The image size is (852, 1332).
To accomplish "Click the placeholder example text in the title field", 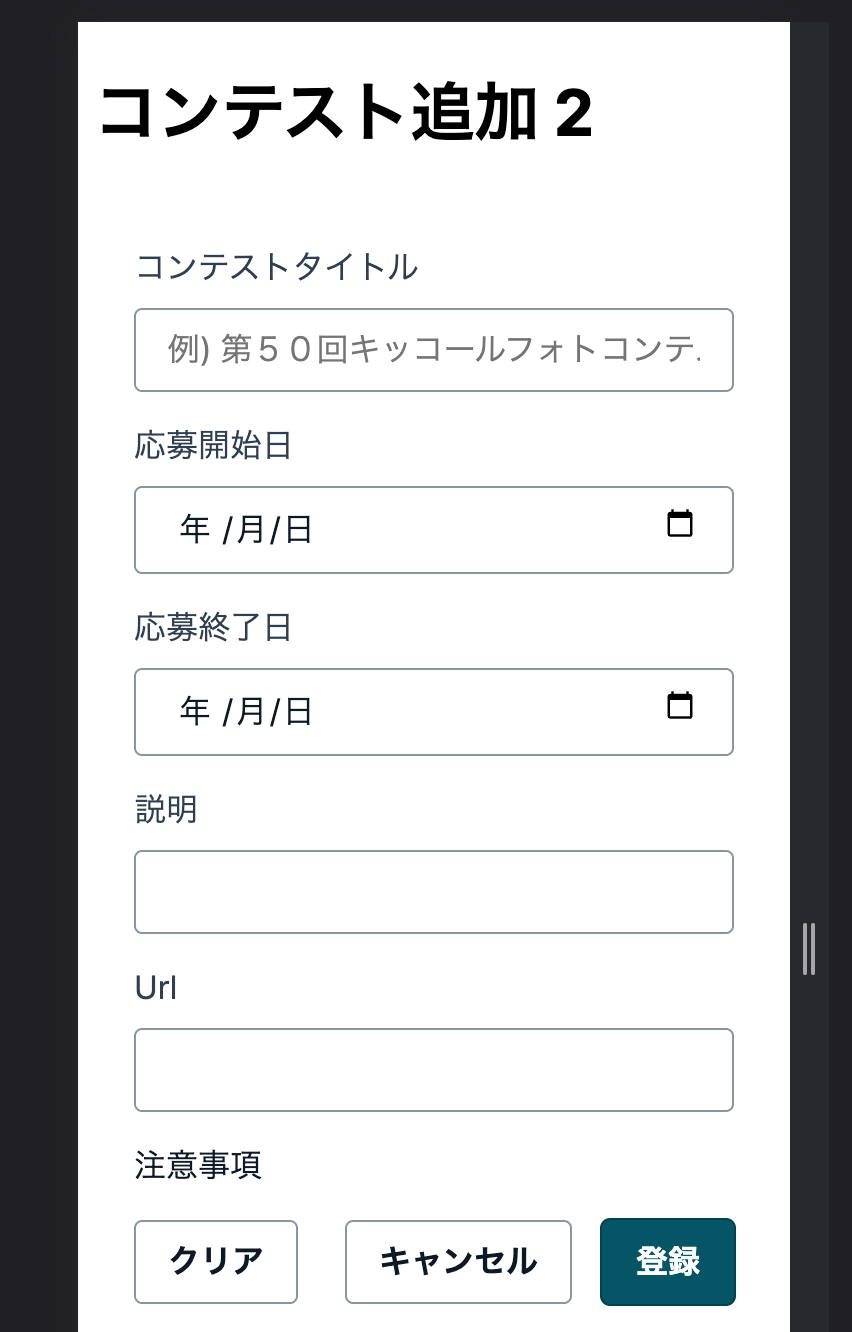I will point(434,350).
